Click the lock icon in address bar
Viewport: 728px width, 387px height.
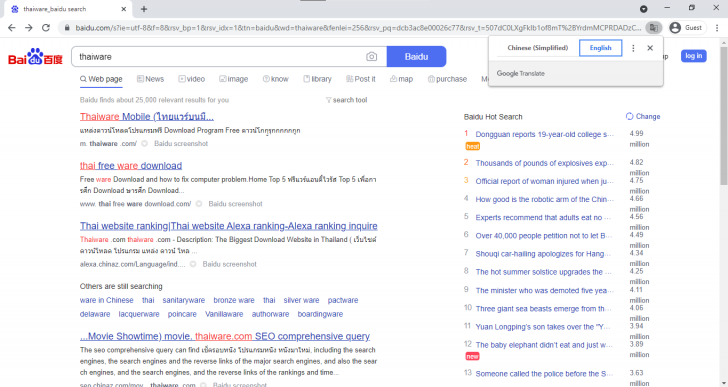point(67,28)
